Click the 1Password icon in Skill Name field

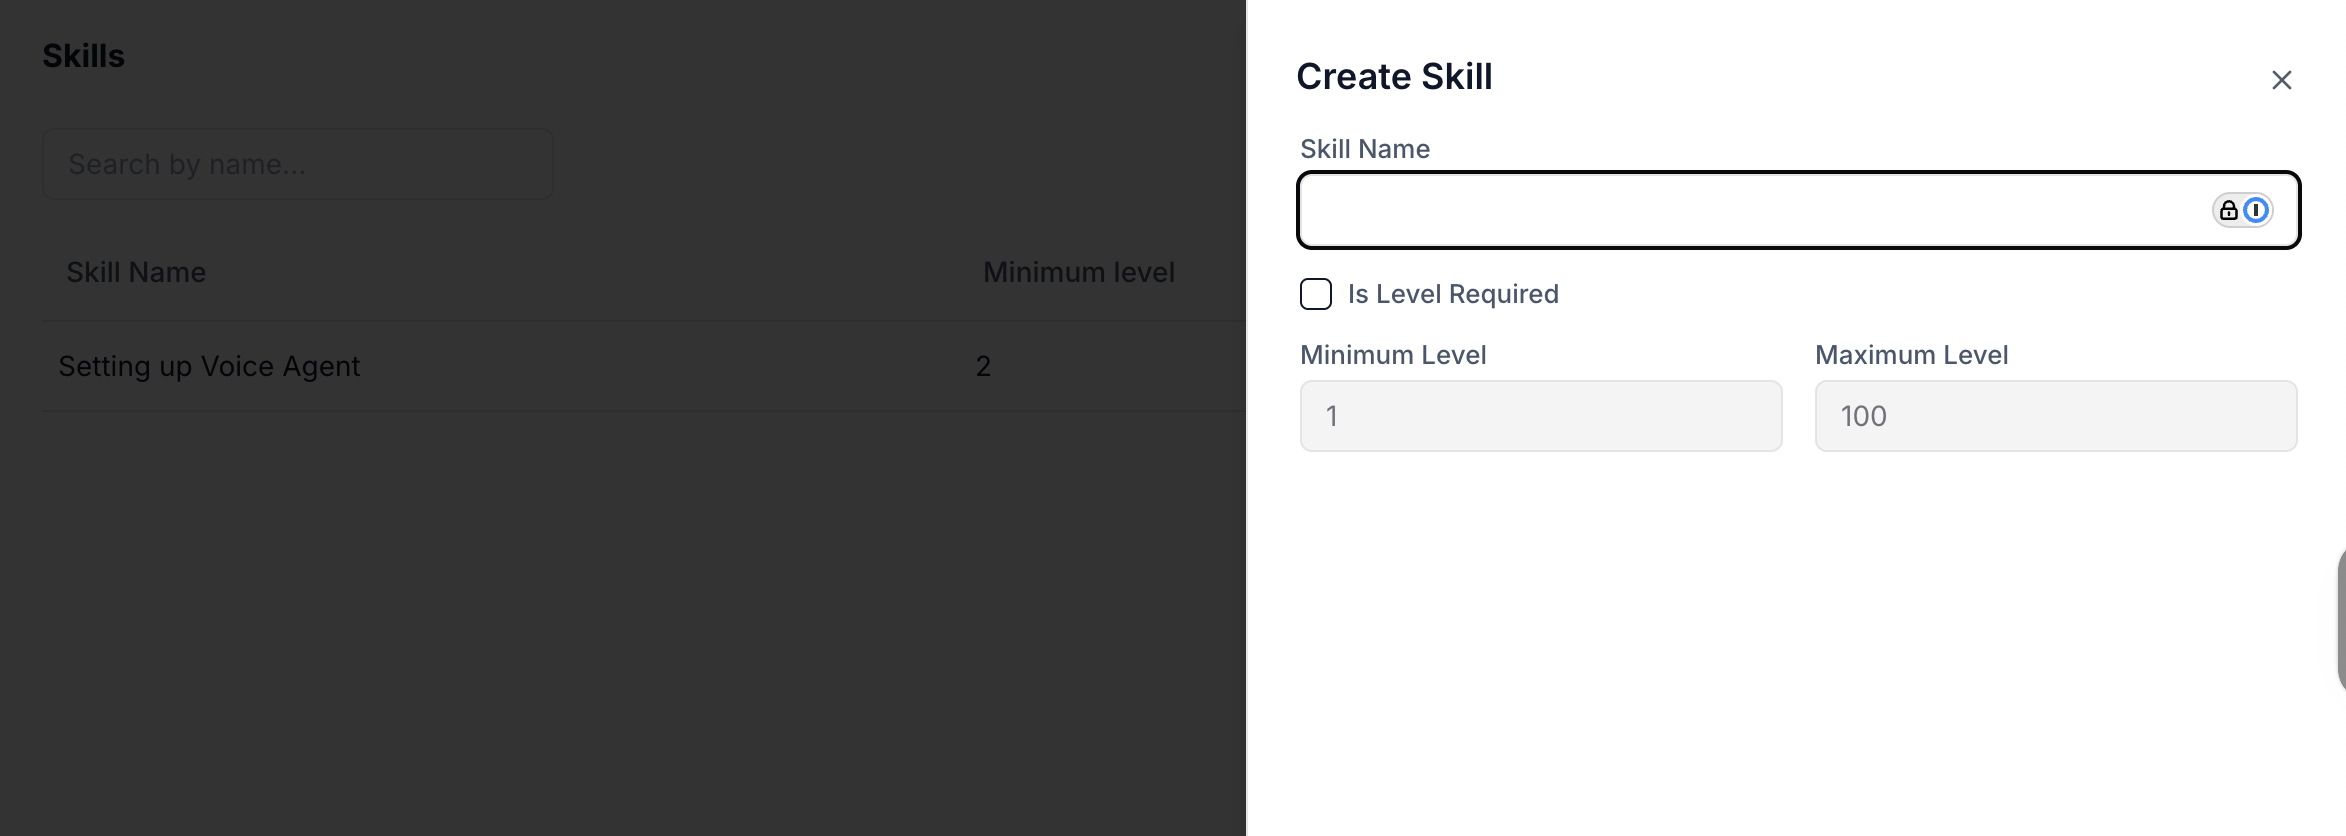pyautogui.click(x=2256, y=210)
